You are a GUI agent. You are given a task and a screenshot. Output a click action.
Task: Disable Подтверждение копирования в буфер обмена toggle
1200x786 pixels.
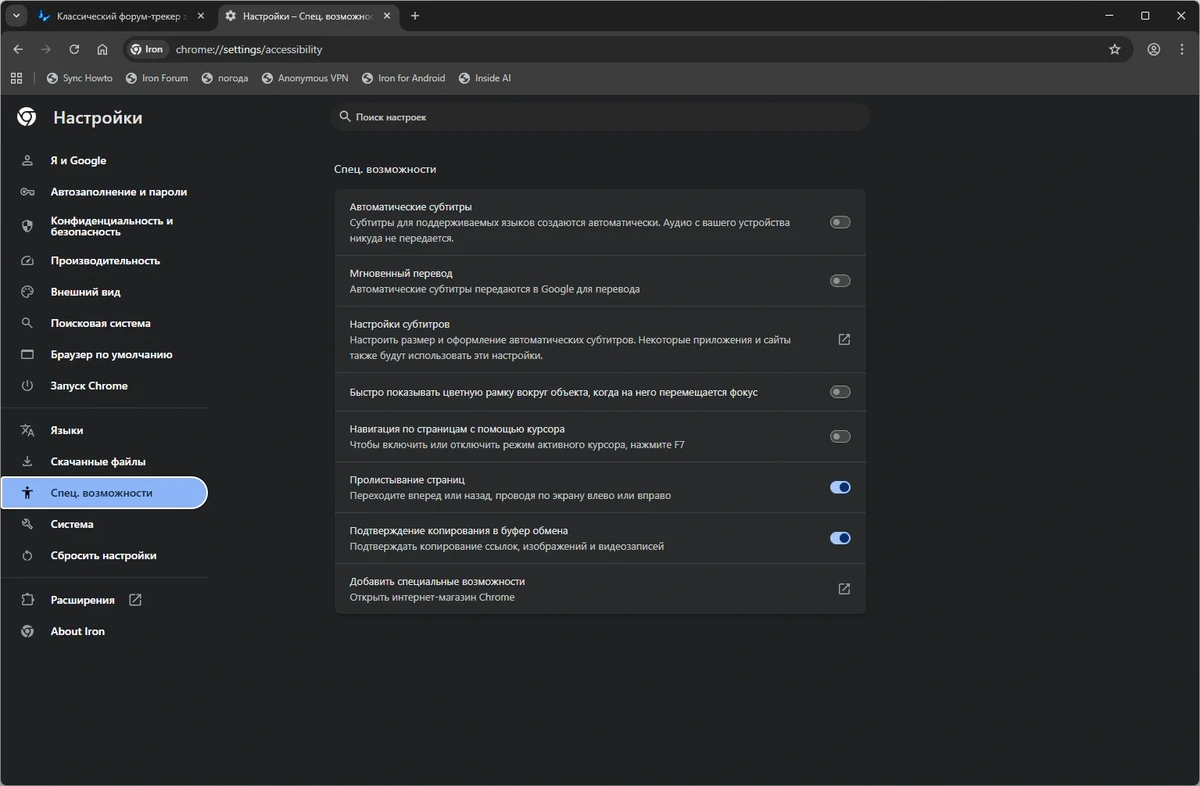(x=840, y=538)
